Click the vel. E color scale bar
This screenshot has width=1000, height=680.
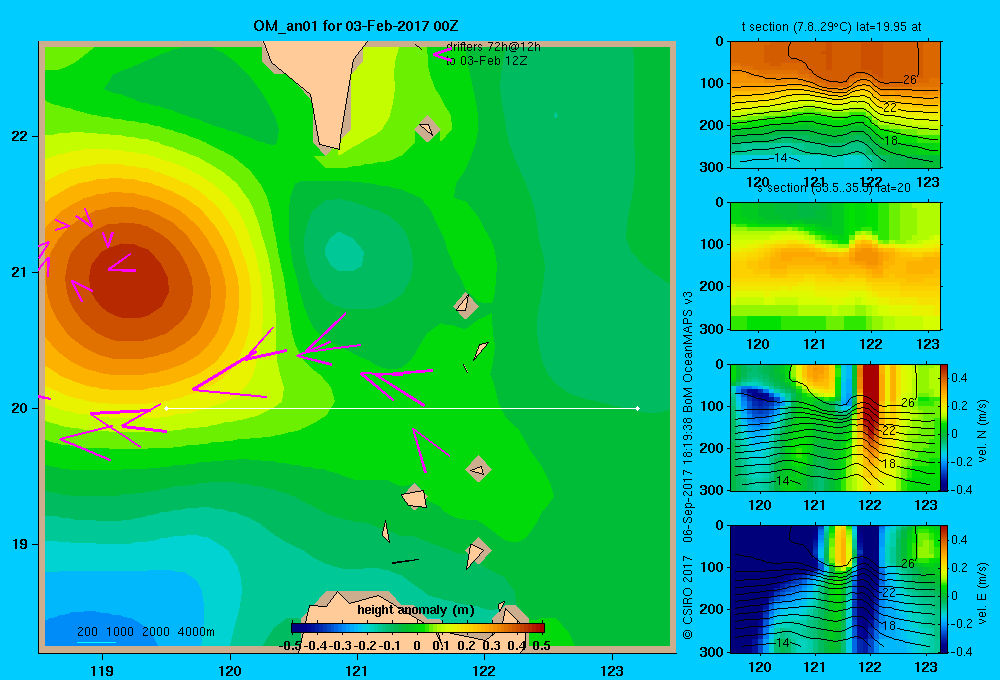click(944, 589)
